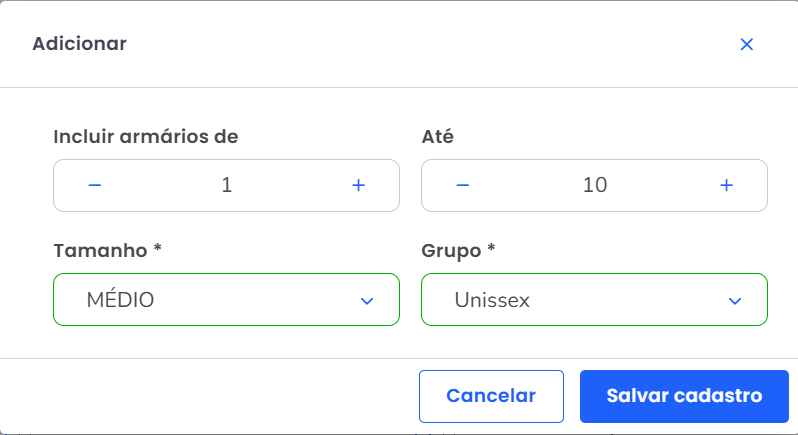The height and width of the screenshot is (435, 798).
Task: Focus the Até number field showing 10
Action: pos(595,185)
